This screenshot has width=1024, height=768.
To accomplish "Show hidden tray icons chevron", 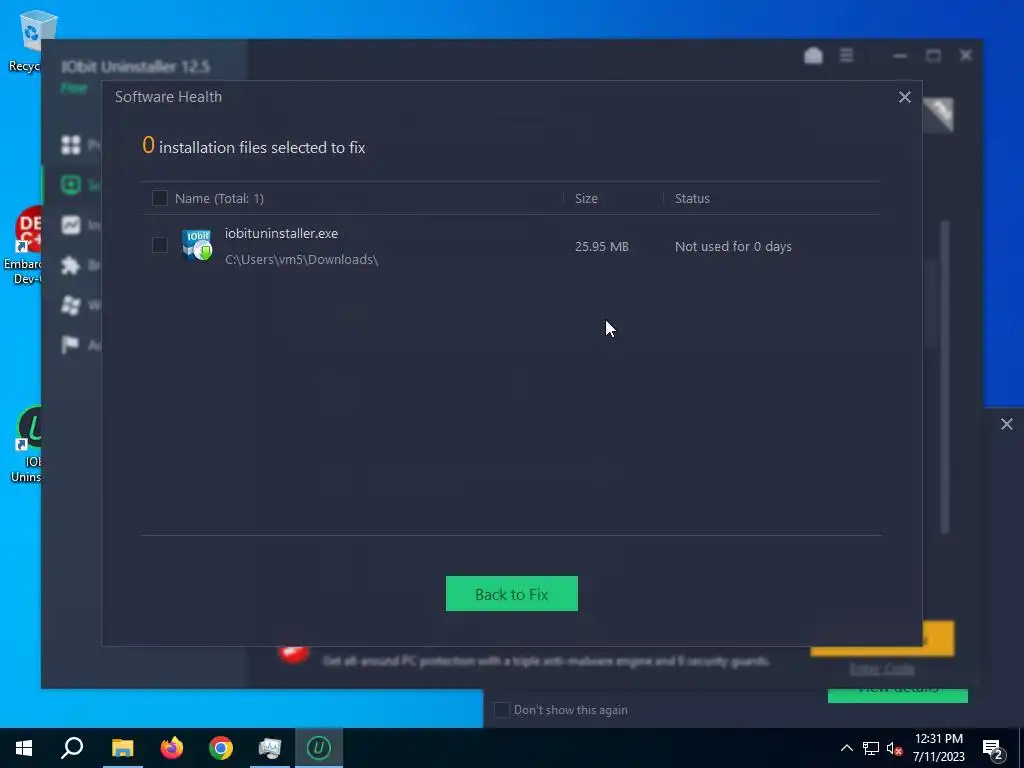I will pyautogui.click(x=846, y=748).
